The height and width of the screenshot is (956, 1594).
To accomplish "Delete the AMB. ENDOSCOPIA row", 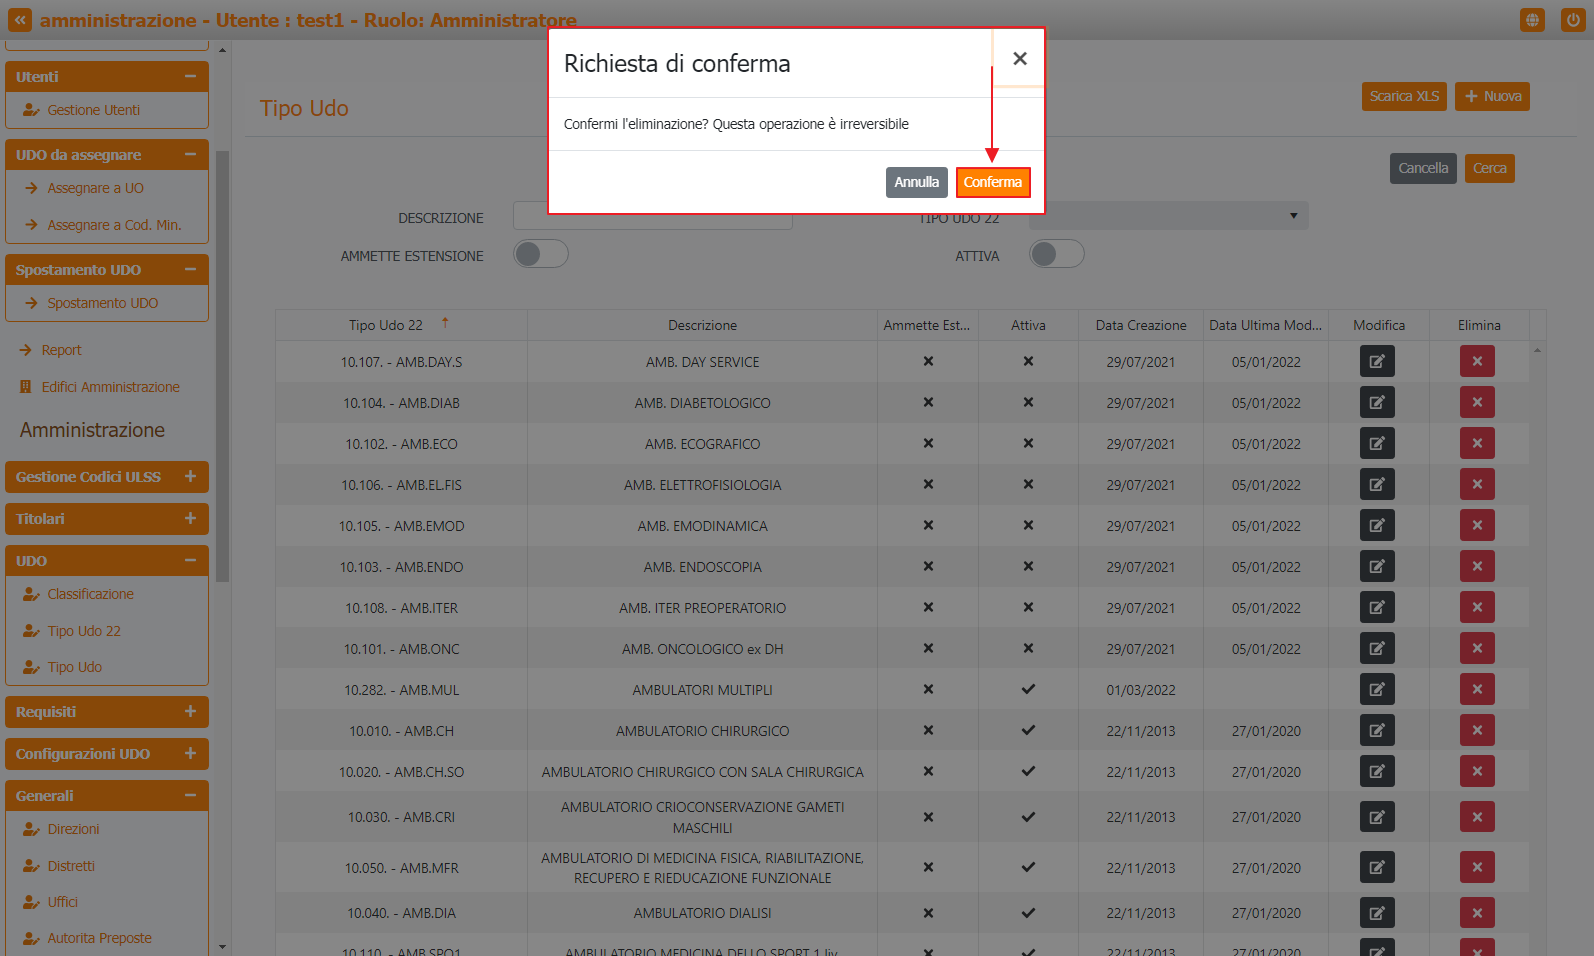I will [1477, 566].
